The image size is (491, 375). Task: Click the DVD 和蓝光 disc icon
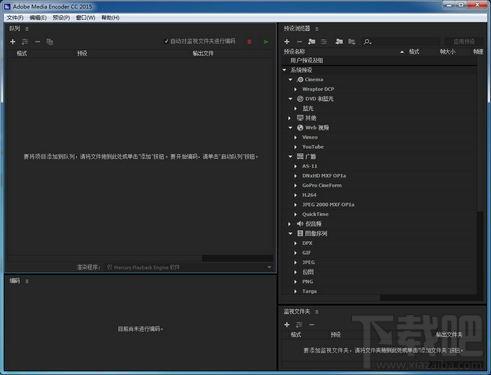click(300, 99)
